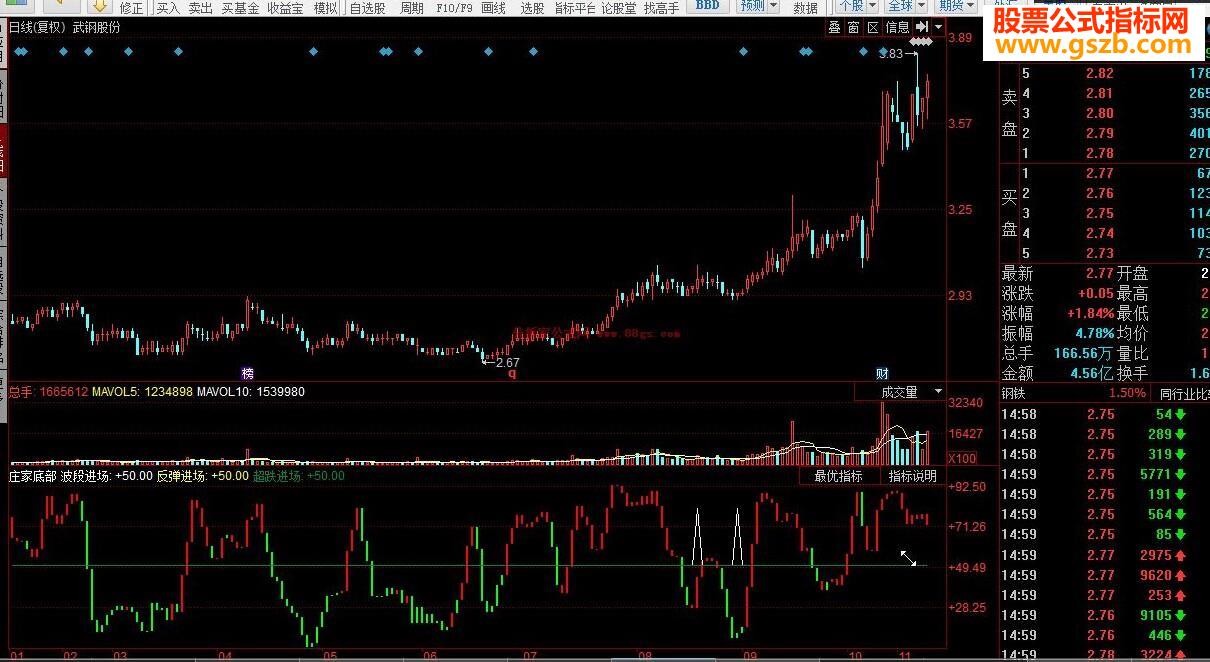Open the 自选股 watchlist
Screen dimensions: 1210x662
click(367, 8)
